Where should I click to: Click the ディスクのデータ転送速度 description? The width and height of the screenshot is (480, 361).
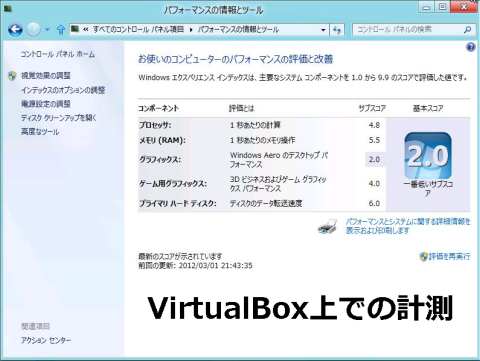266,203
